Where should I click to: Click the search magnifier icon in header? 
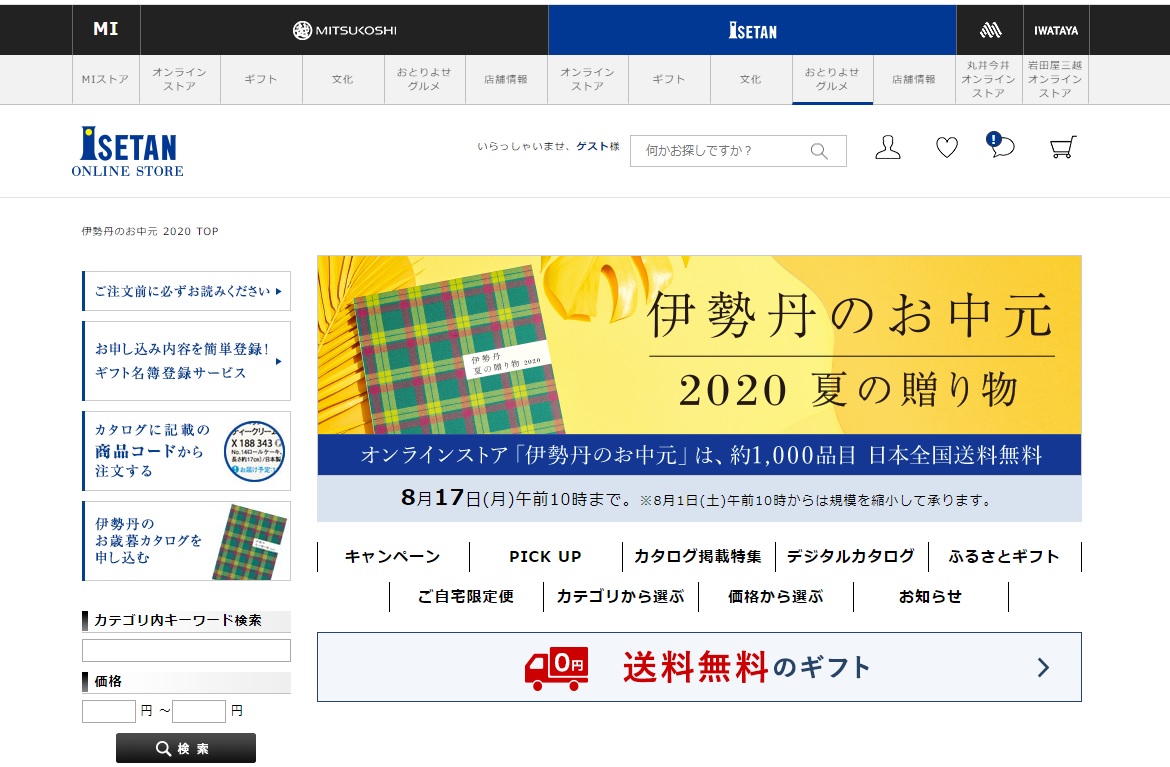pyautogui.click(x=819, y=151)
